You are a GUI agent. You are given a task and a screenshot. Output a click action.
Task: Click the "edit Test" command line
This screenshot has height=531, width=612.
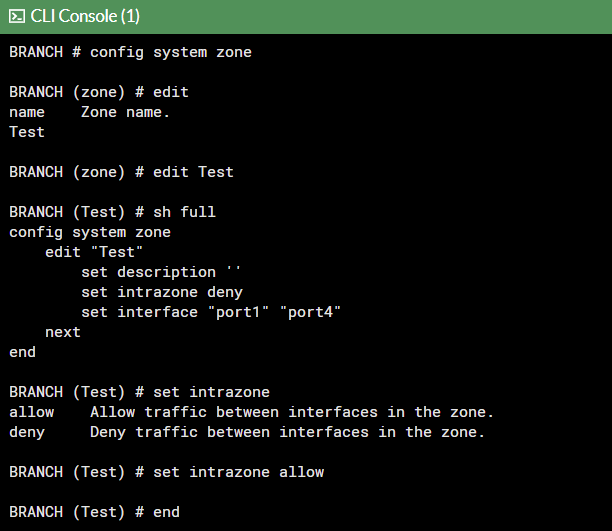(x=121, y=172)
